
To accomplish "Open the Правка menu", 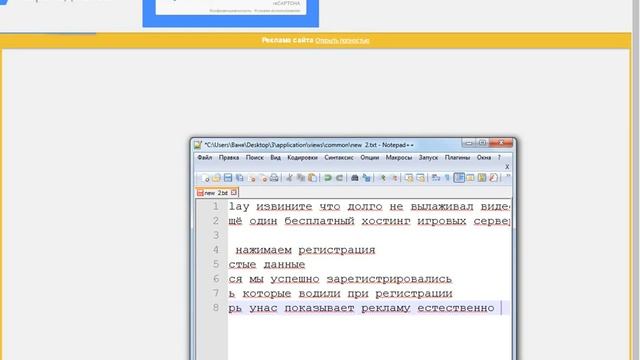I will point(229,158).
